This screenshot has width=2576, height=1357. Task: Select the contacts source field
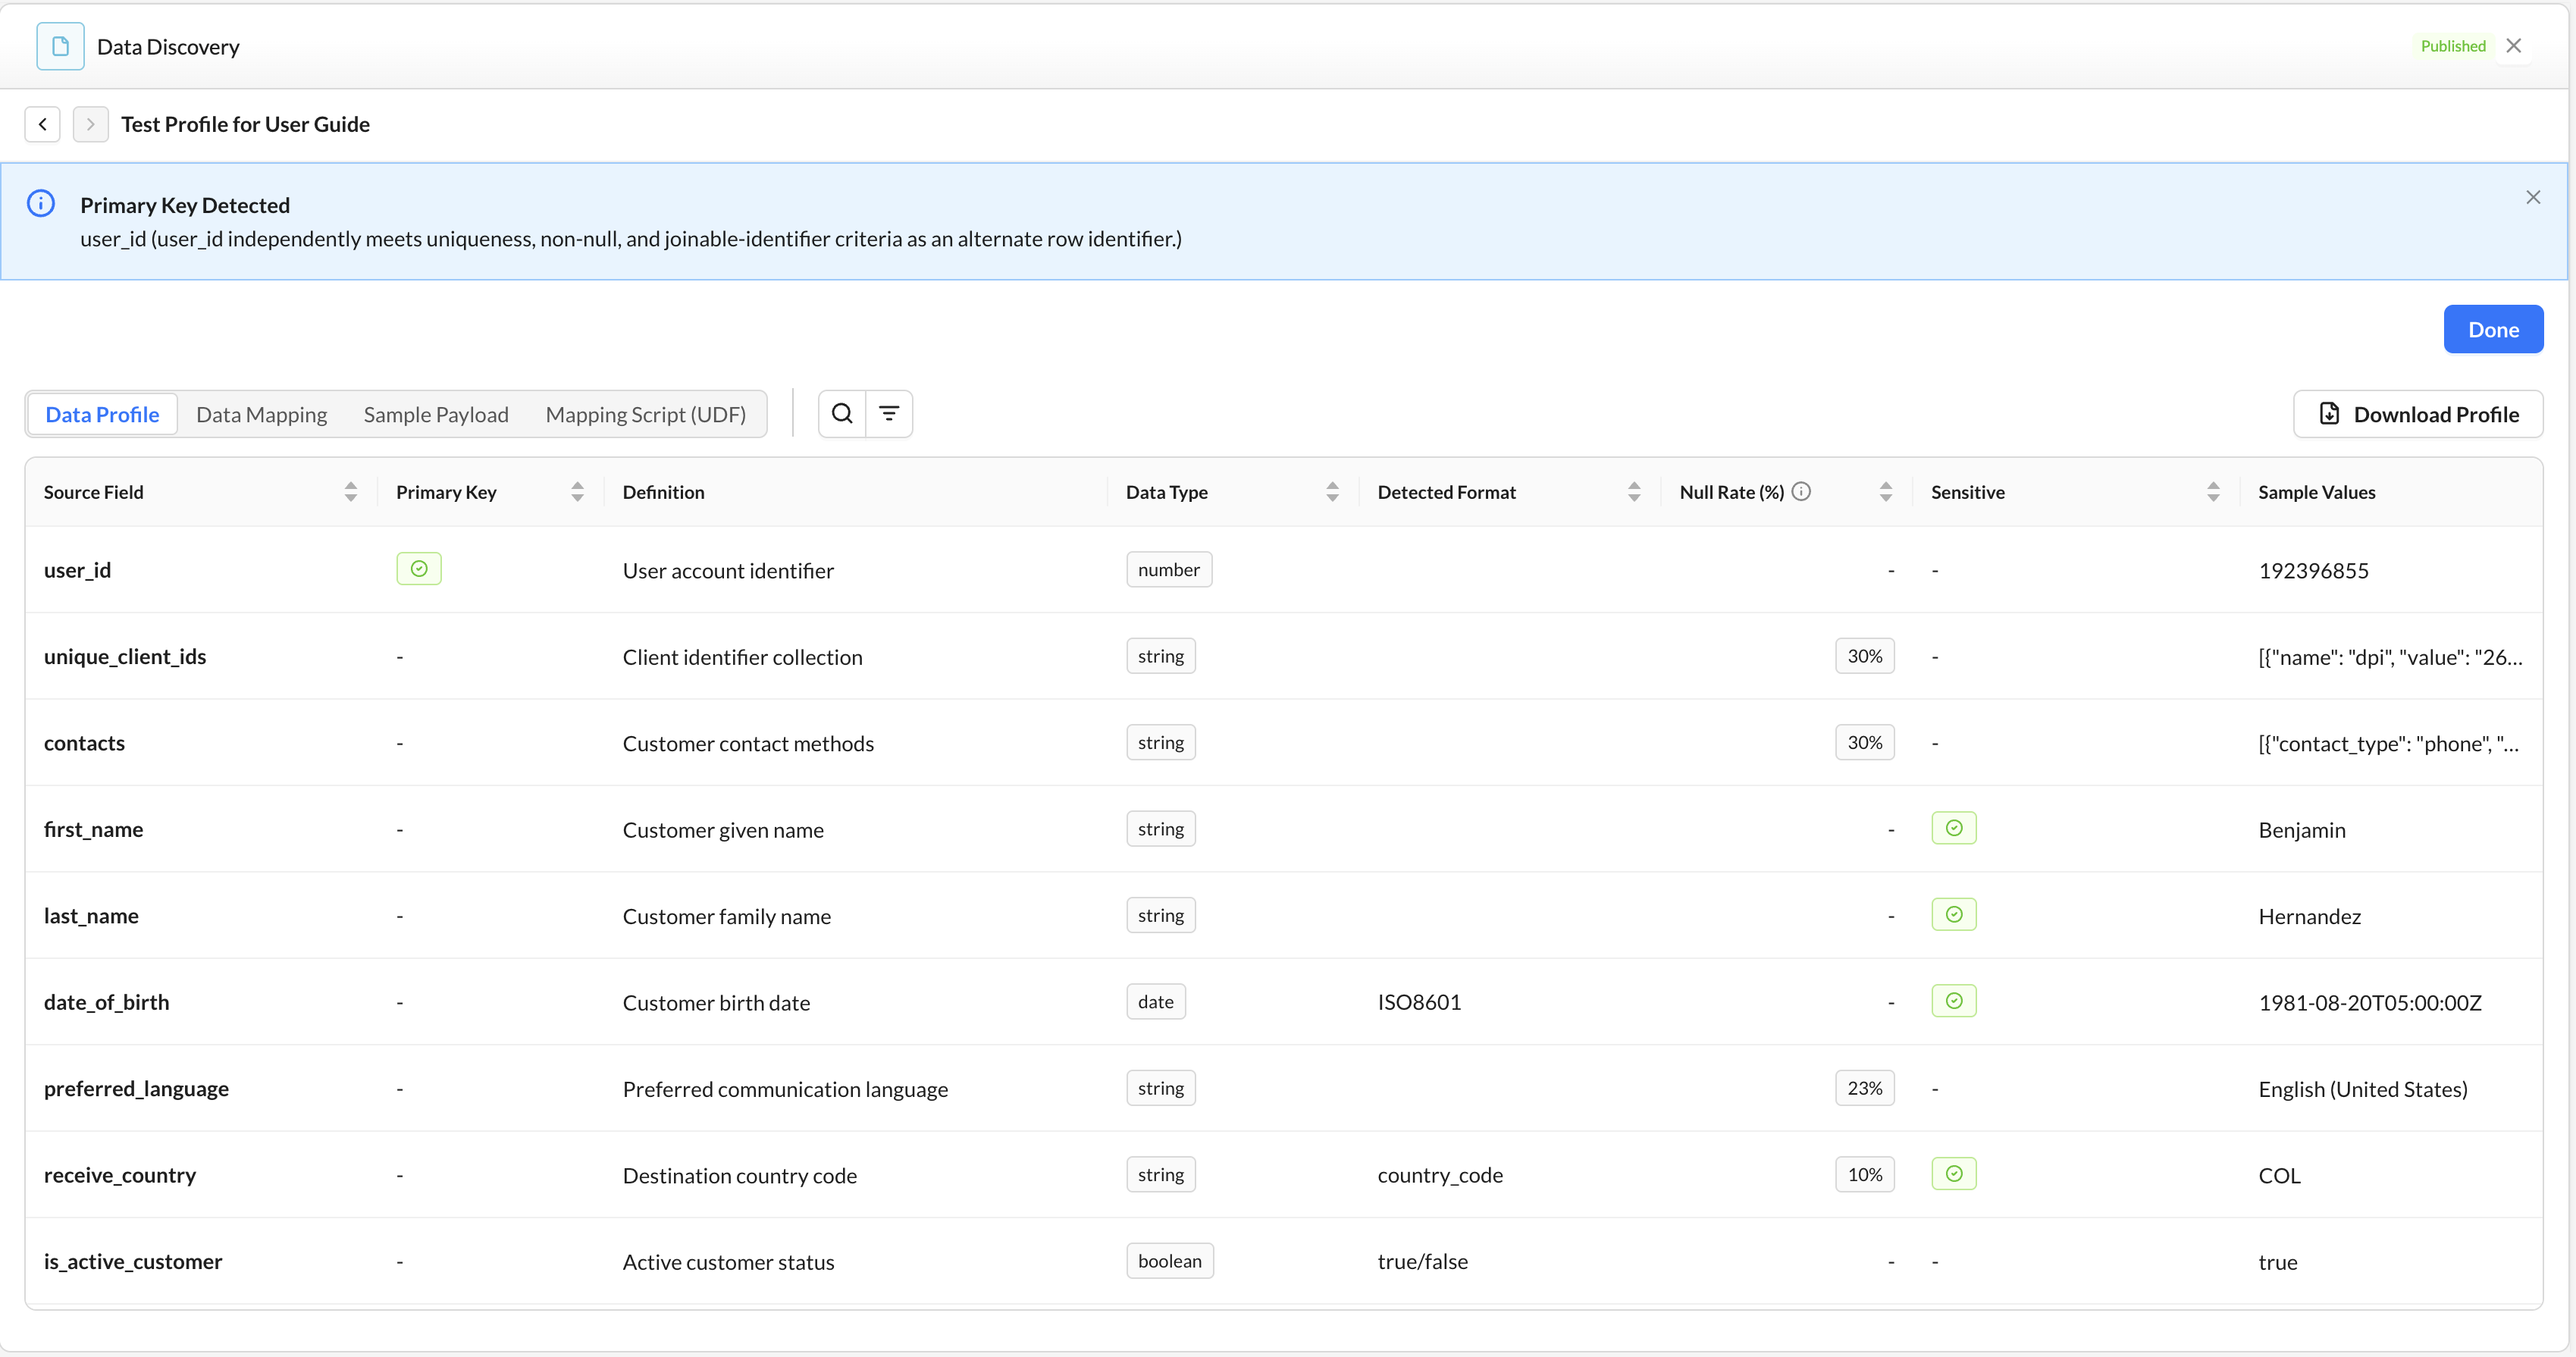84,743
